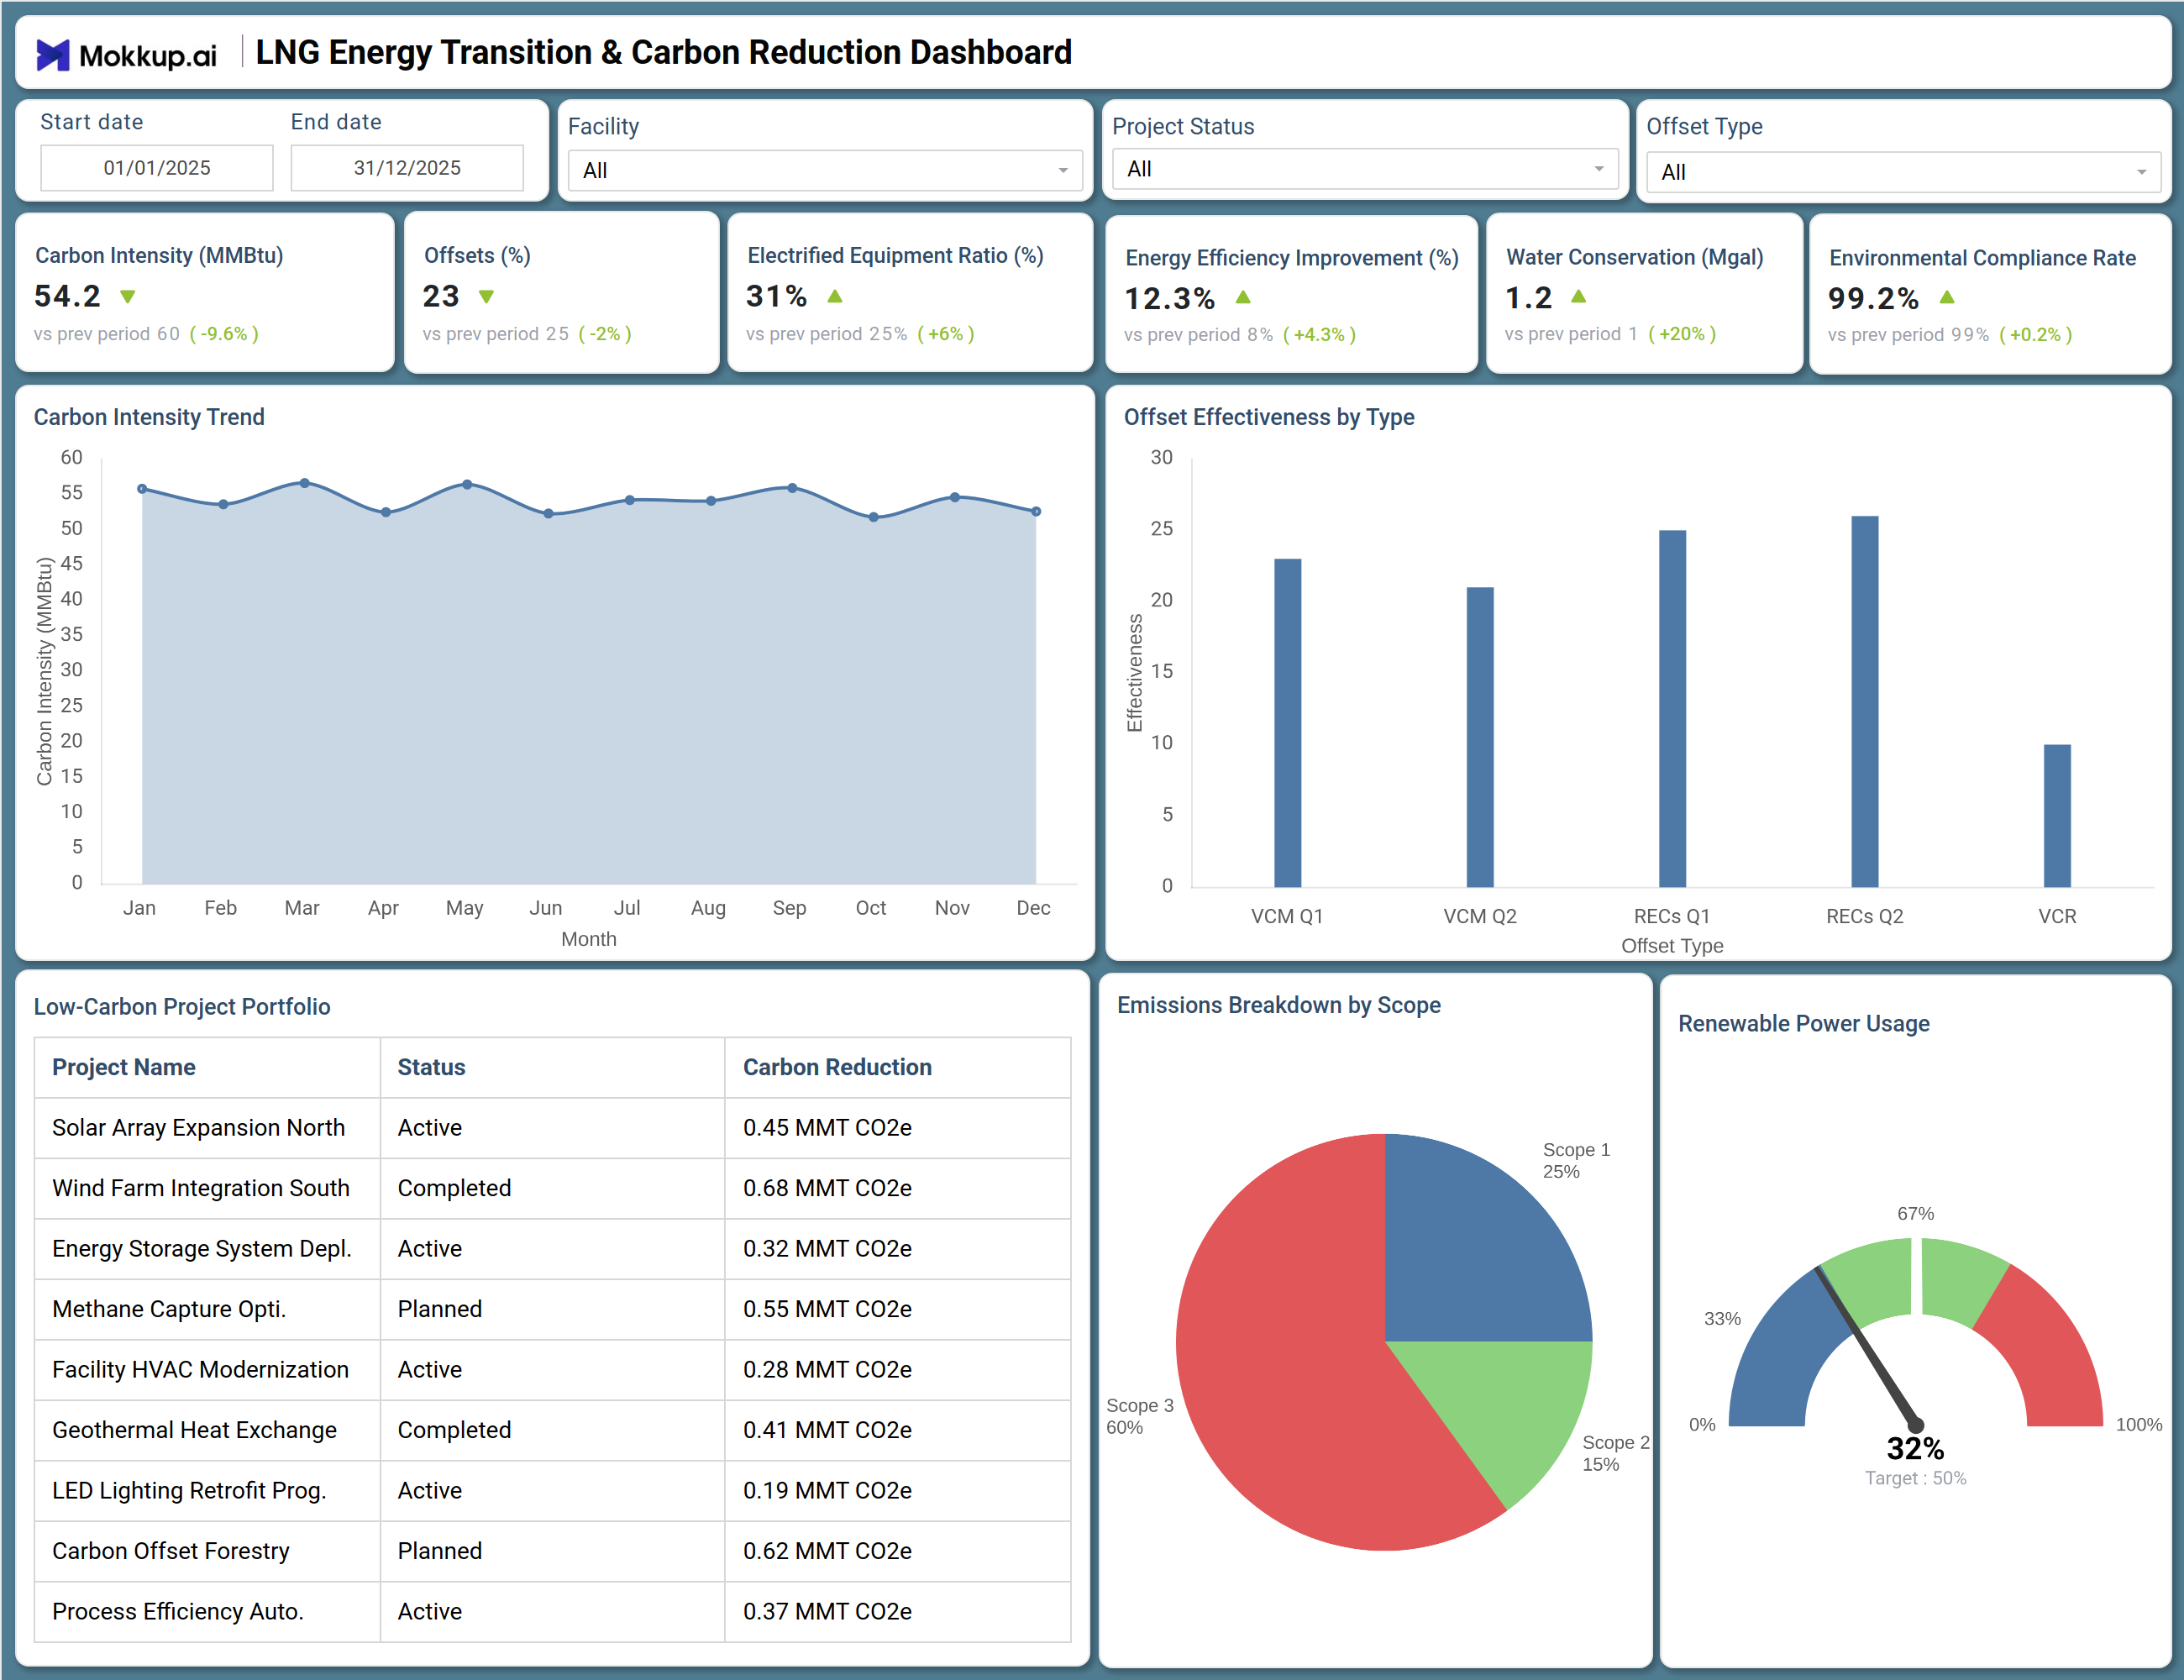
Task: Click the Oct data point on trend line
Action: click(x=874, y=517)
